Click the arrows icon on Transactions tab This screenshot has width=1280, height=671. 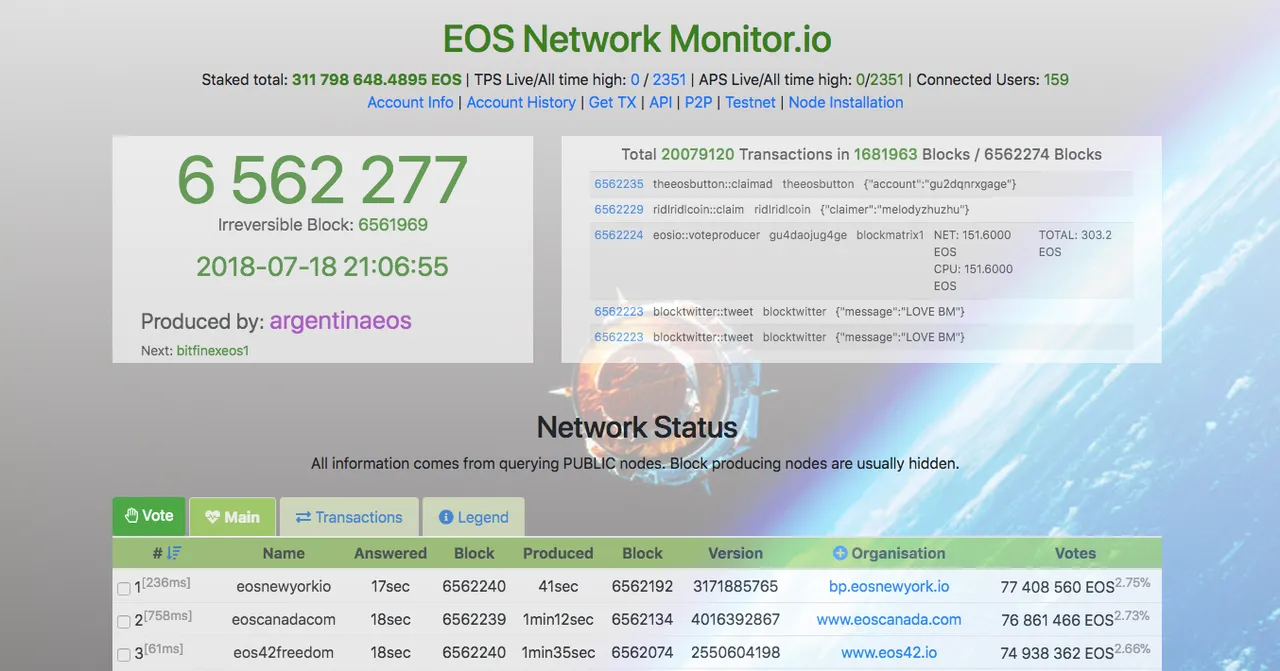pos(303,517)
